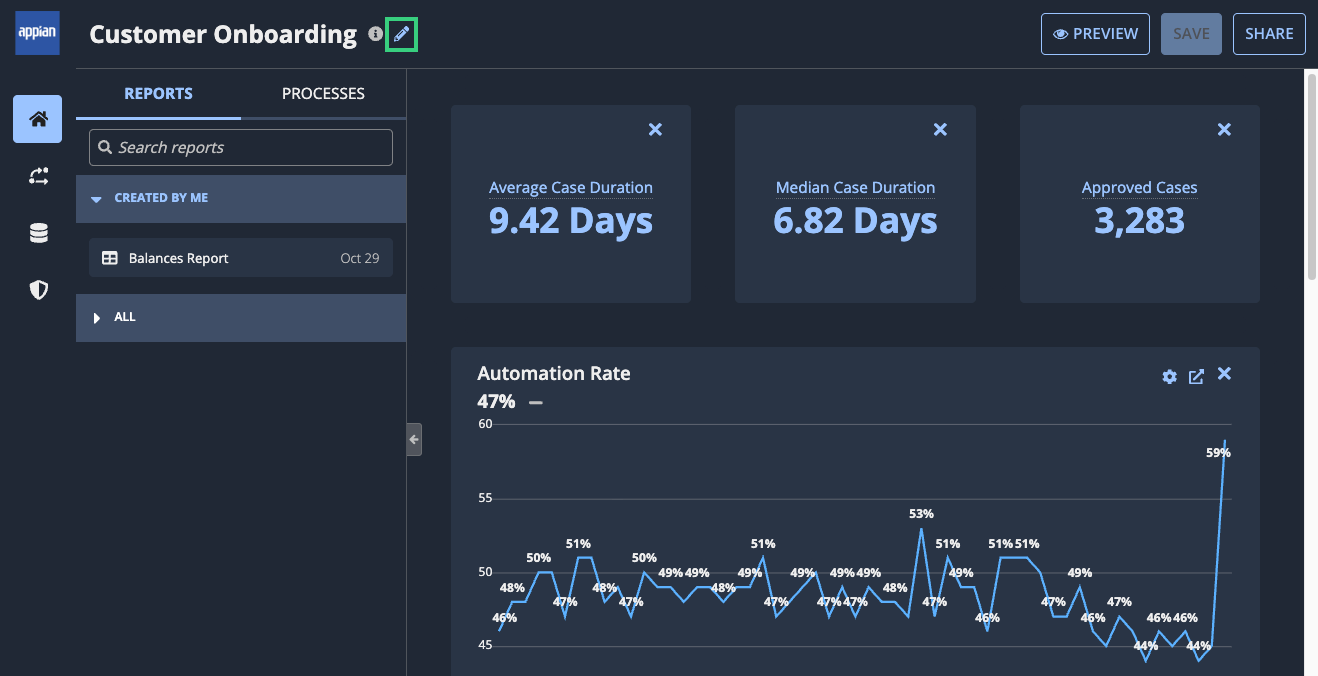Click the vertical page scrollbar
1318x676 pixels.
(1311, 175)
